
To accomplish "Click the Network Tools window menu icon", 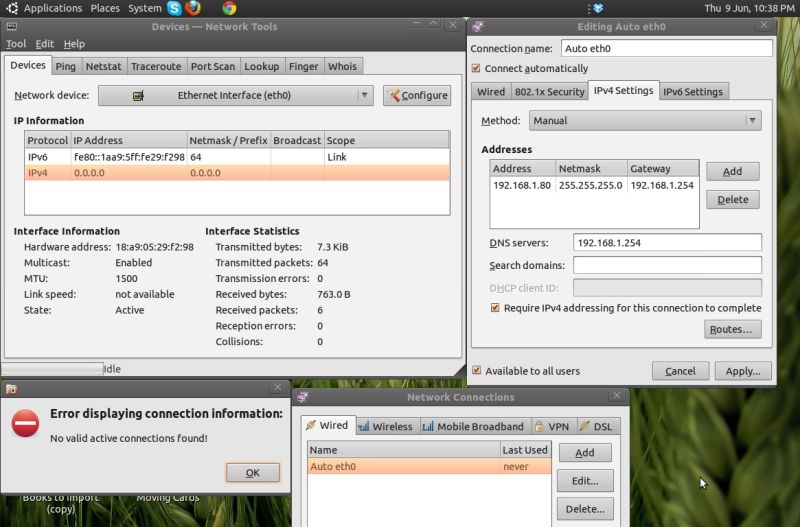I will click(x=11, y=27).
